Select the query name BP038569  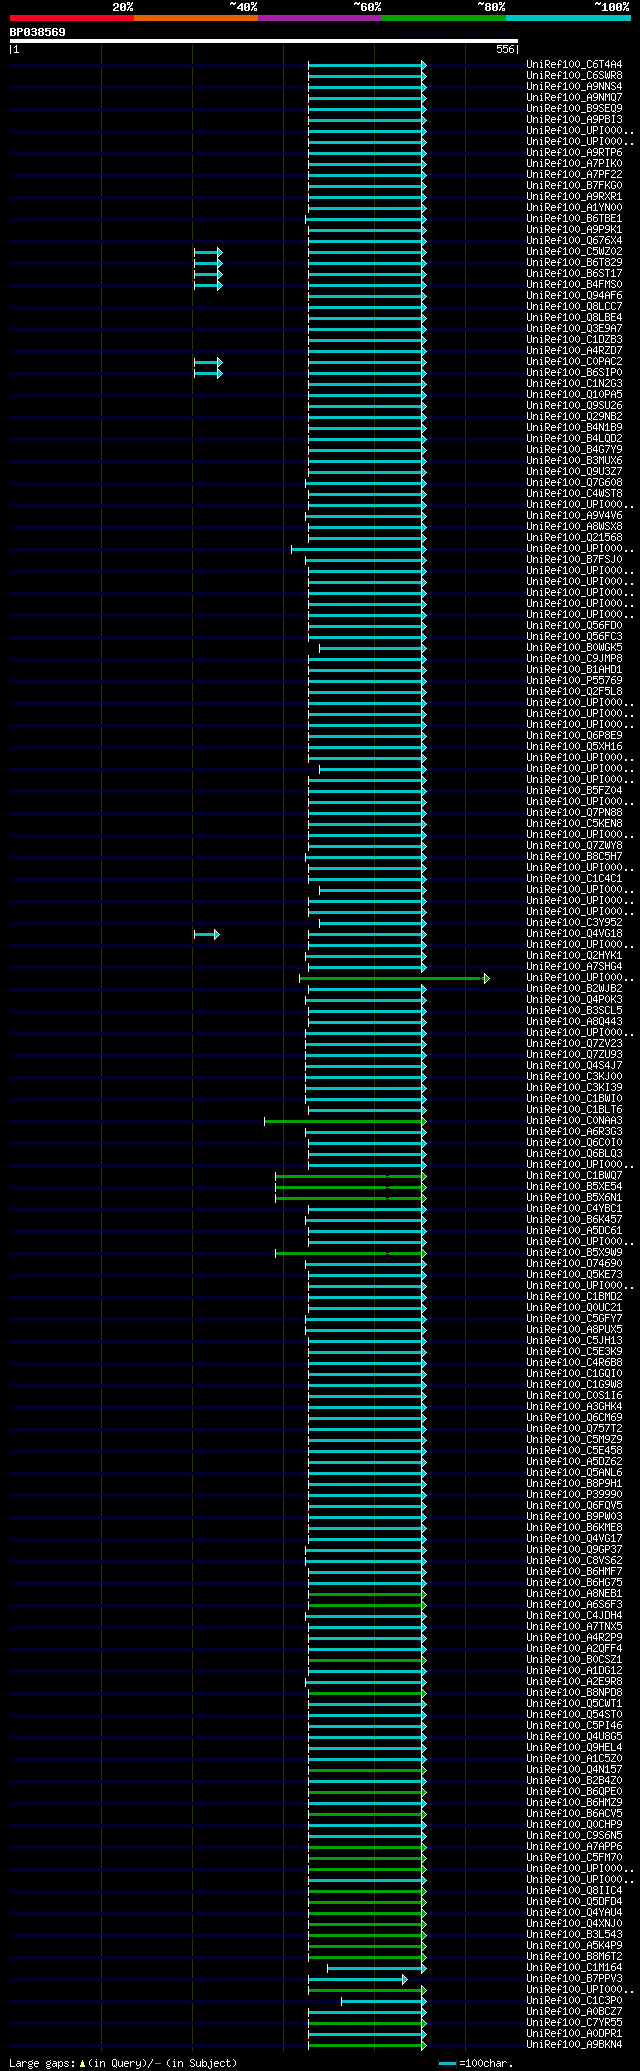[x=38, y=32]
